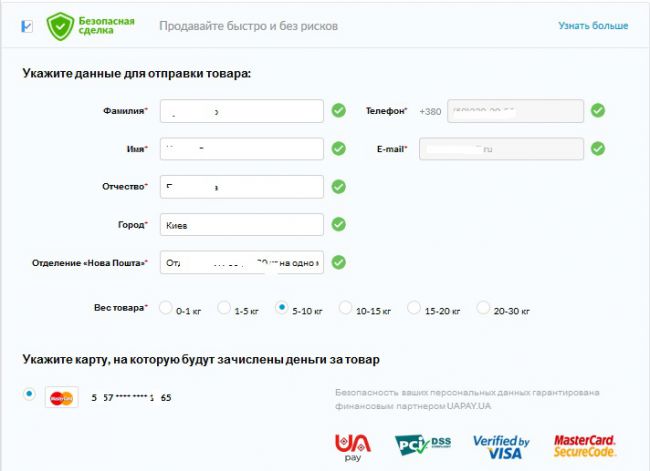
Task: Click the MasterCard card icon
Action: point(62,397)
